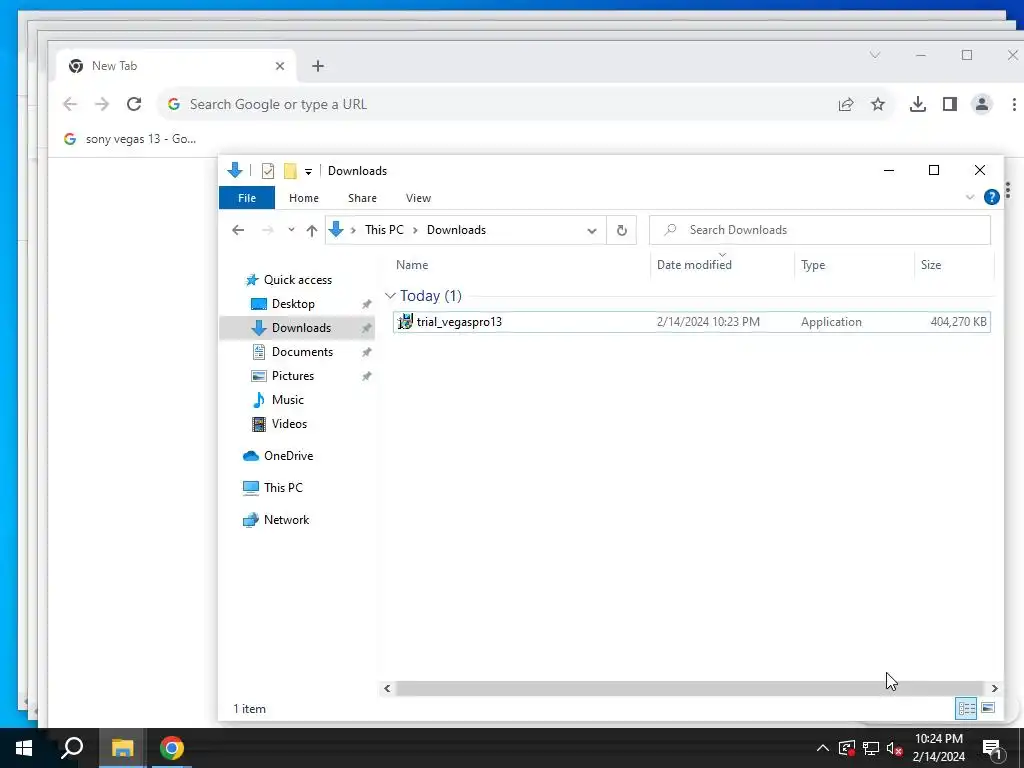This screenshot has height=768, width=1024.
Task: Click Chrome icon in the taskbar
Action: click(172, 748)
